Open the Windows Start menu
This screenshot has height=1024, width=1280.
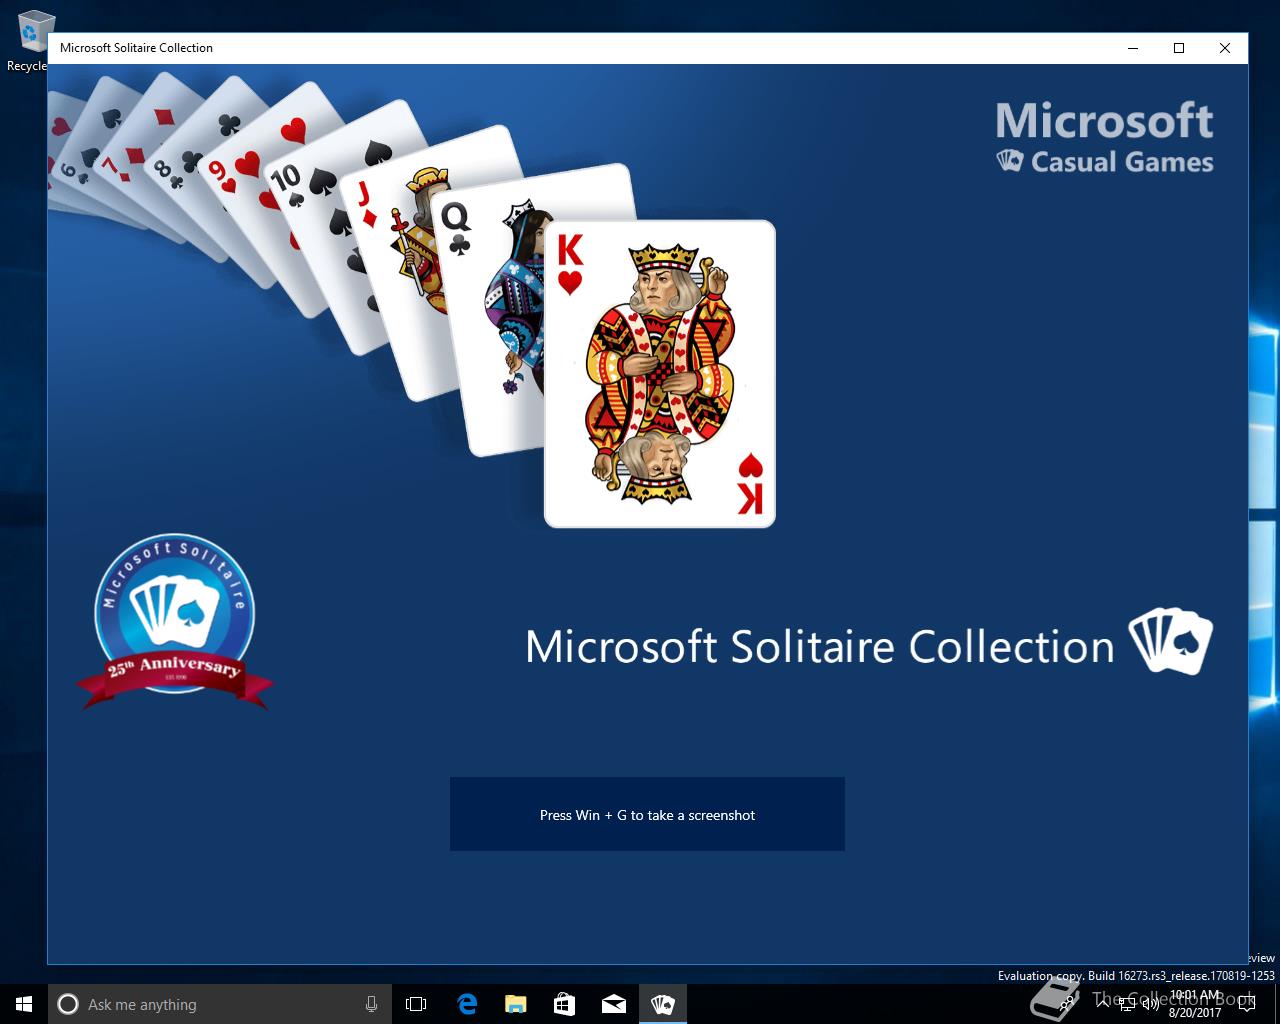click(x=24, y=1004)
